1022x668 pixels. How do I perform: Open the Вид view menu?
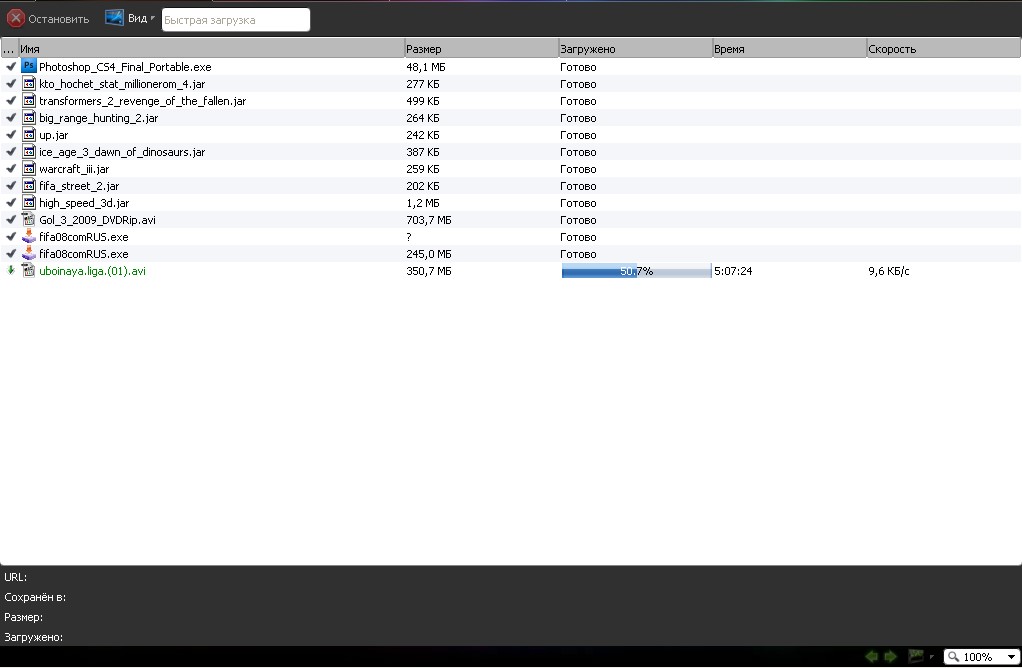(x=141, y=18)
